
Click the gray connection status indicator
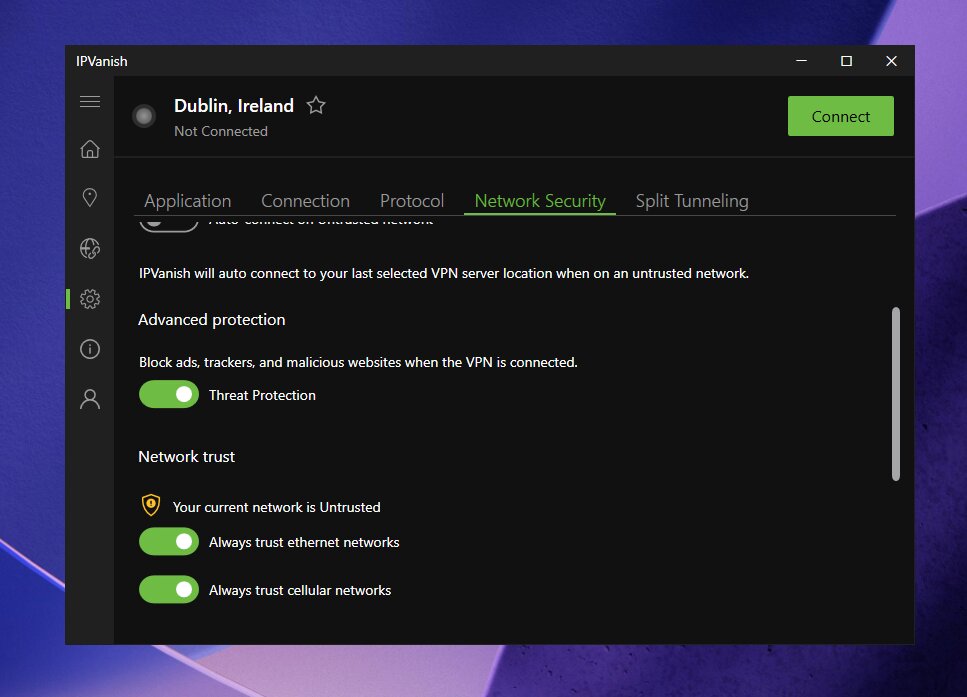point(144,116)
